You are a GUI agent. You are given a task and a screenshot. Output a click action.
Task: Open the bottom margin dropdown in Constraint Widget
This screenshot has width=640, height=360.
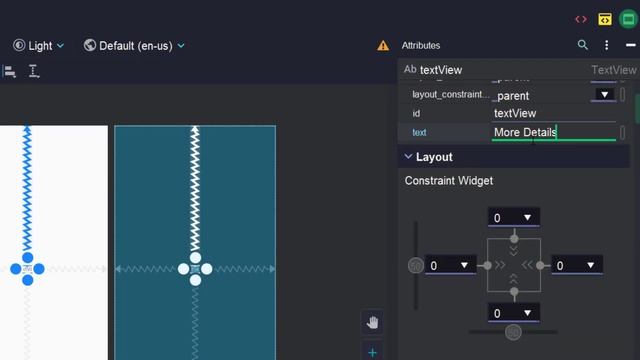pyautogui.click(x=527, y=313)
